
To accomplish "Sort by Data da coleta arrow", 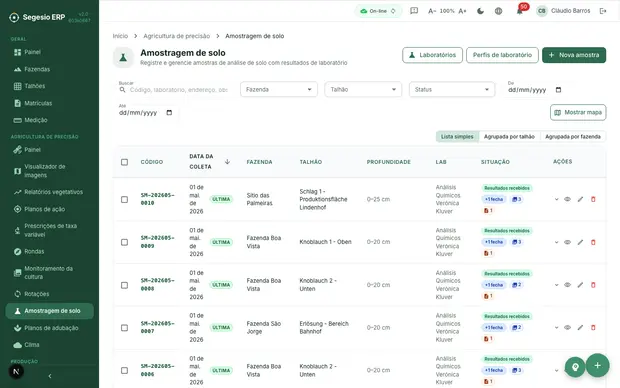I will coord(227,161).
